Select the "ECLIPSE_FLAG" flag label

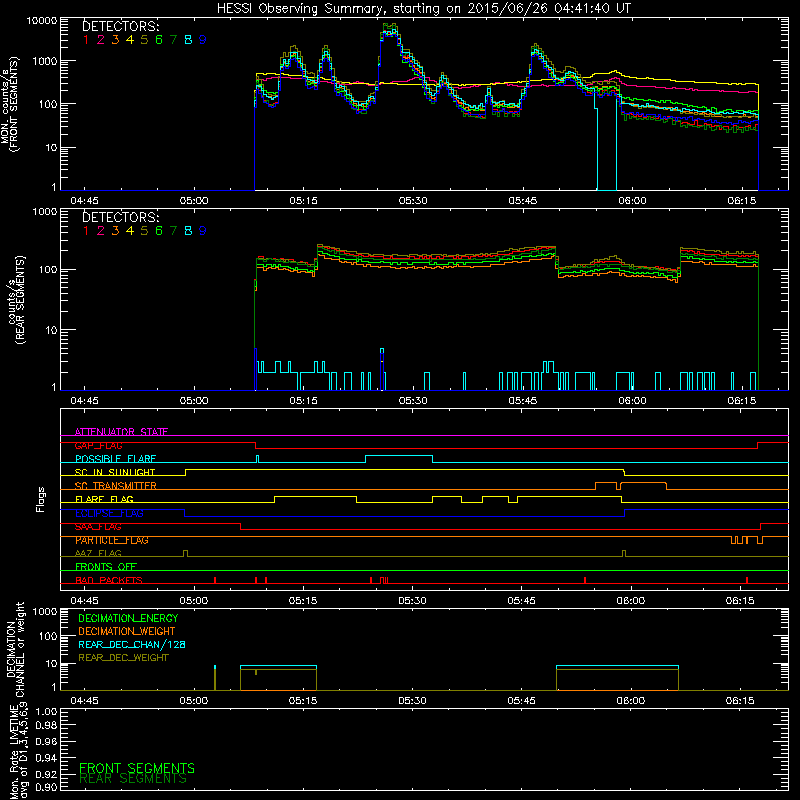pos(109,513)
